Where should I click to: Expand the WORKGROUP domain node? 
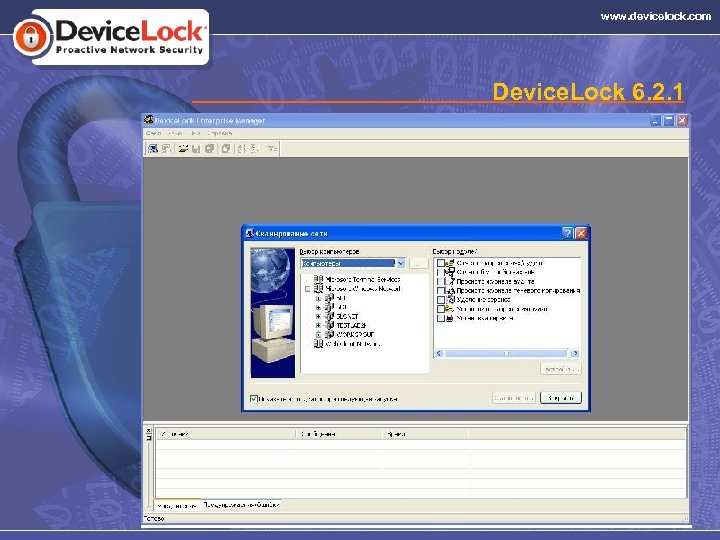tap(318, 335)
